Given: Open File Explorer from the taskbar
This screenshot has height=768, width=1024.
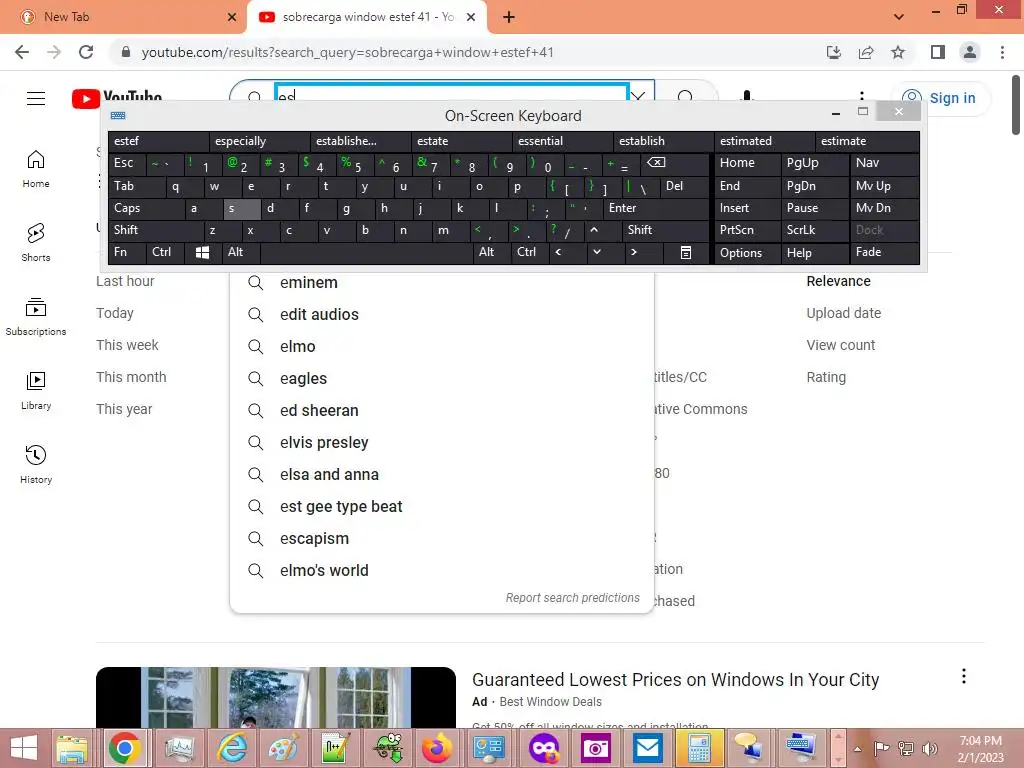Looking at the screenshot, I should (72, 748).
